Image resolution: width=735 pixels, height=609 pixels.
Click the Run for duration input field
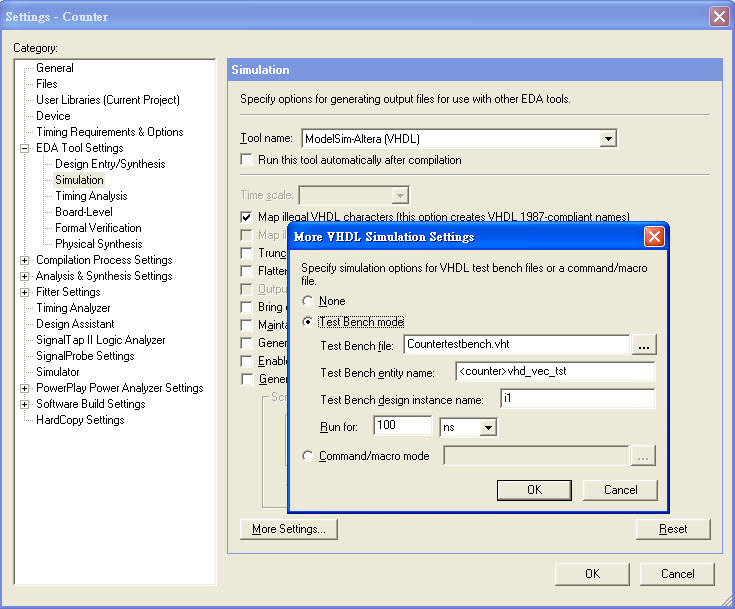(x=401, y=427)
